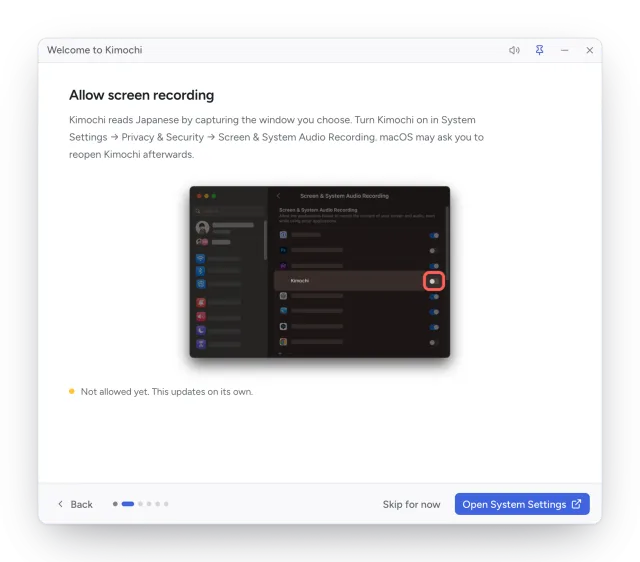Screen dimensions: 640x562
Task: Click the "Welcome to Kimochi" window title
Action: 95,50
